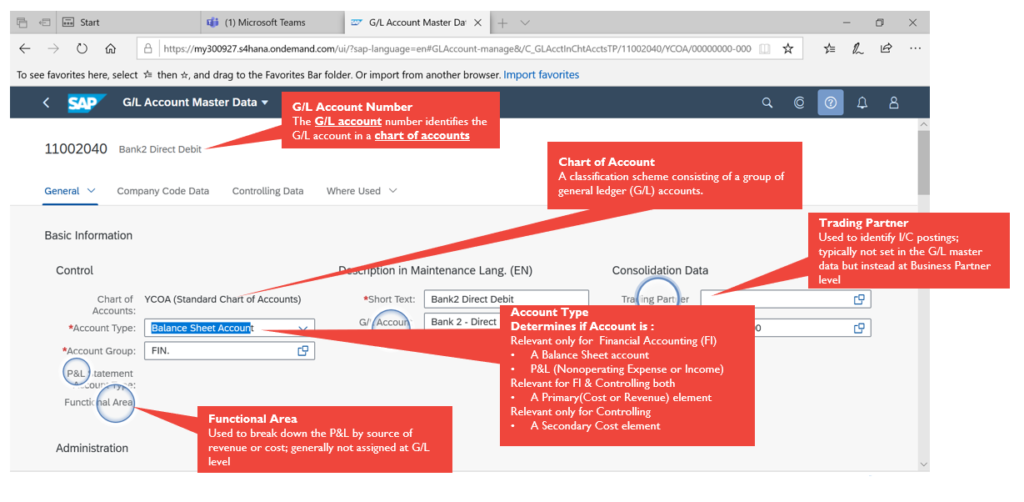Click the Account Group FIN. field
1024x502 pixels.
click(230, 351)
